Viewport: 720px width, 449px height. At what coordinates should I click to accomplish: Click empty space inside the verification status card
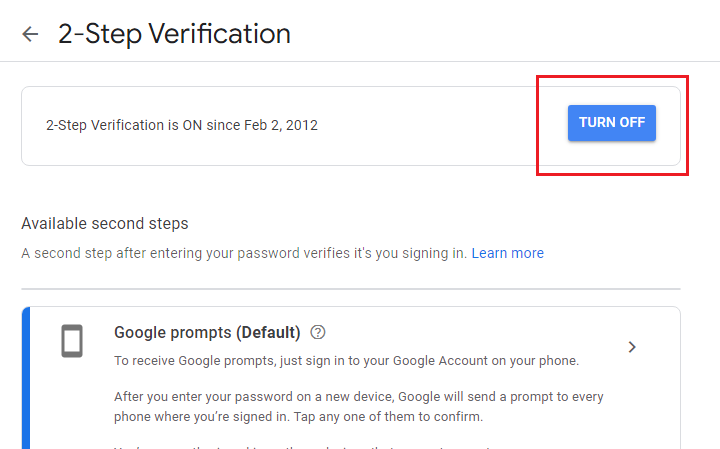point(436,126)
